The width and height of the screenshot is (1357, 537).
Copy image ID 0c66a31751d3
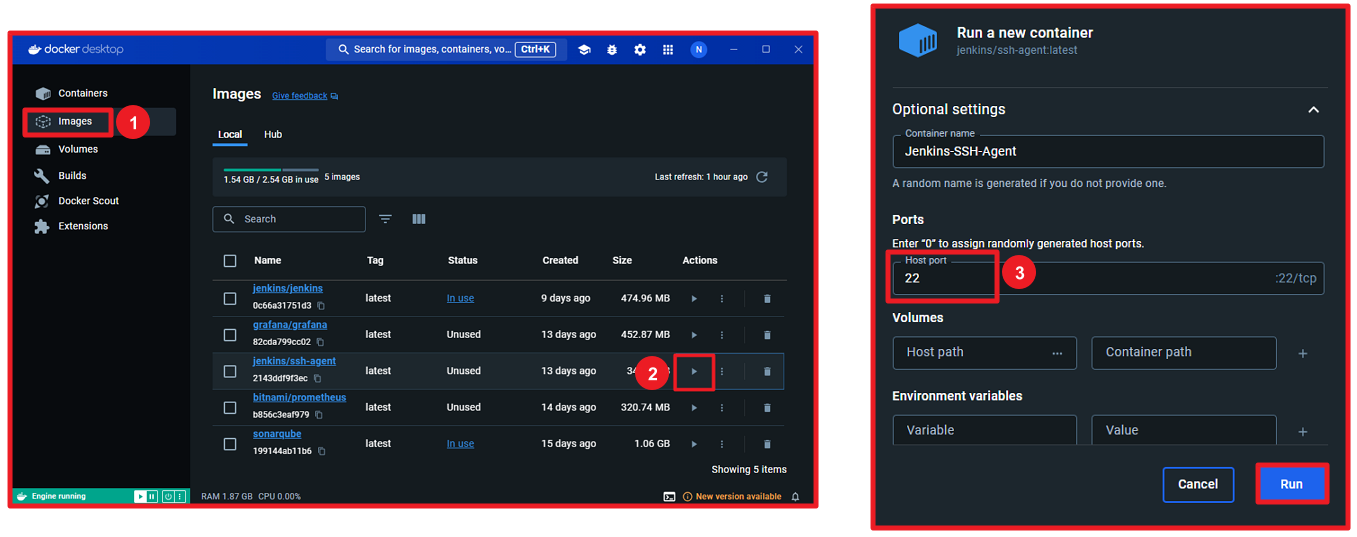point(321,306)
